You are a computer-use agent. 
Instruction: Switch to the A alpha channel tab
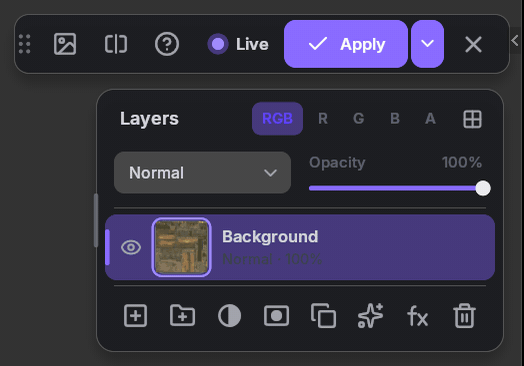tap(430, 119)
